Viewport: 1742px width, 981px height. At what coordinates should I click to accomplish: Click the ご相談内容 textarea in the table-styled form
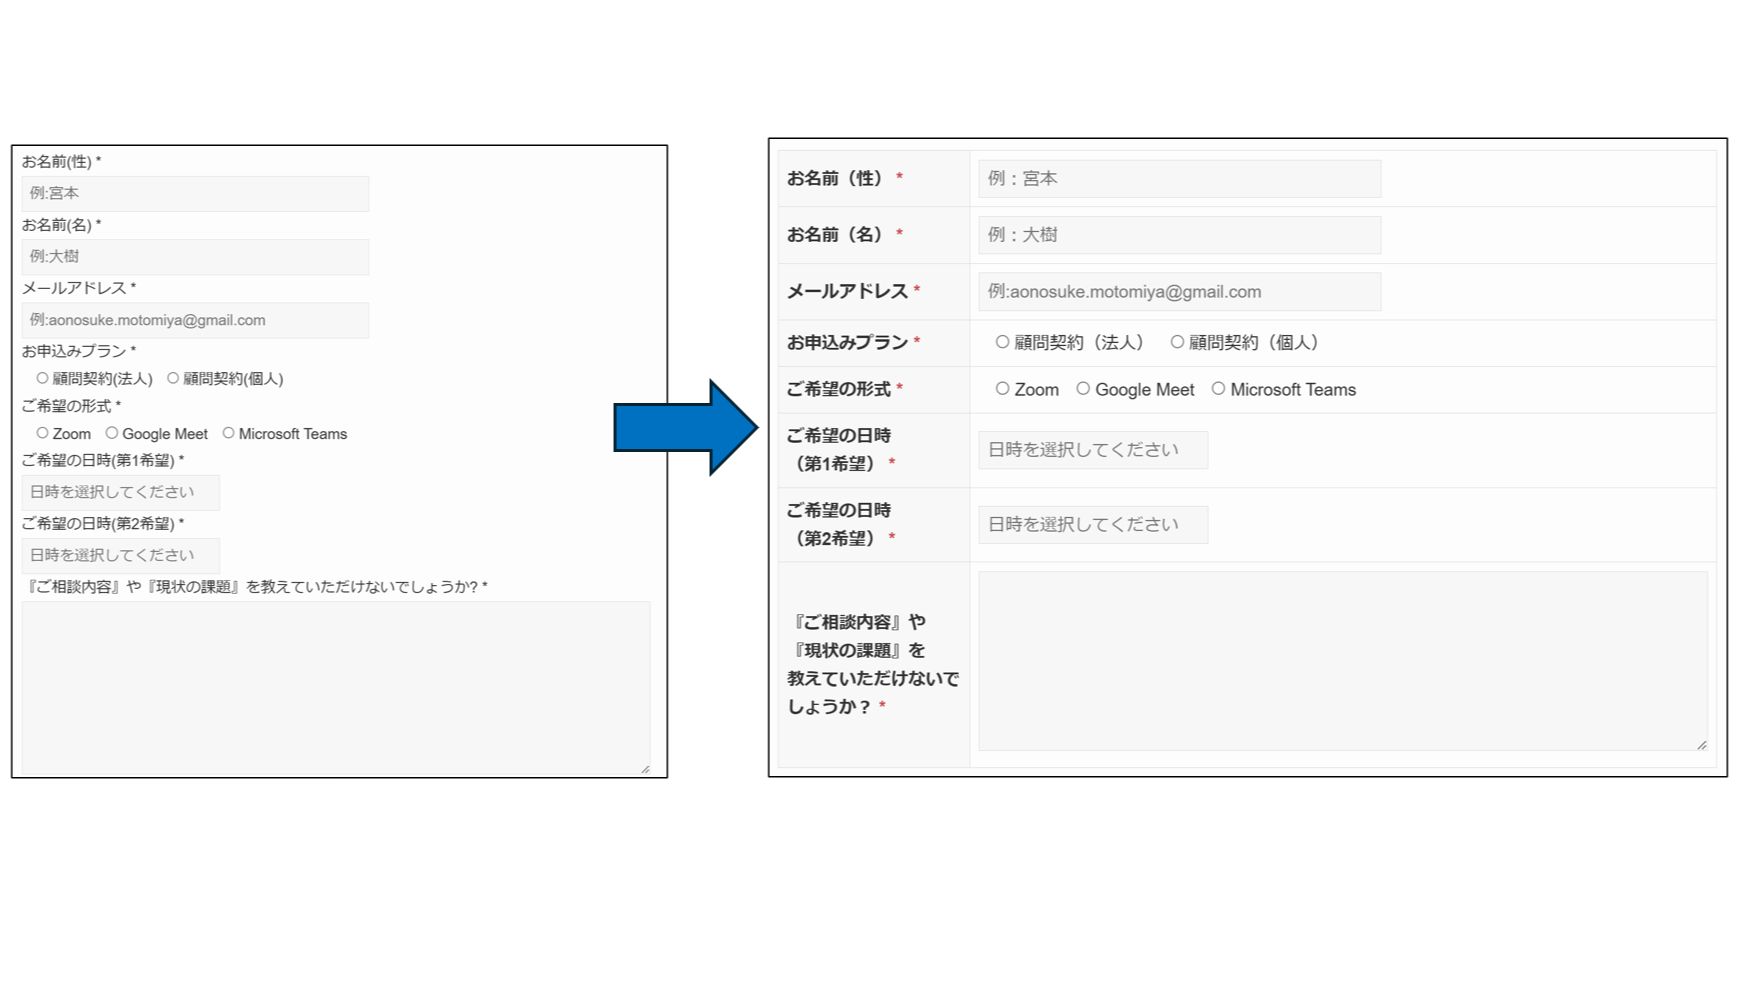[1340, 660]
